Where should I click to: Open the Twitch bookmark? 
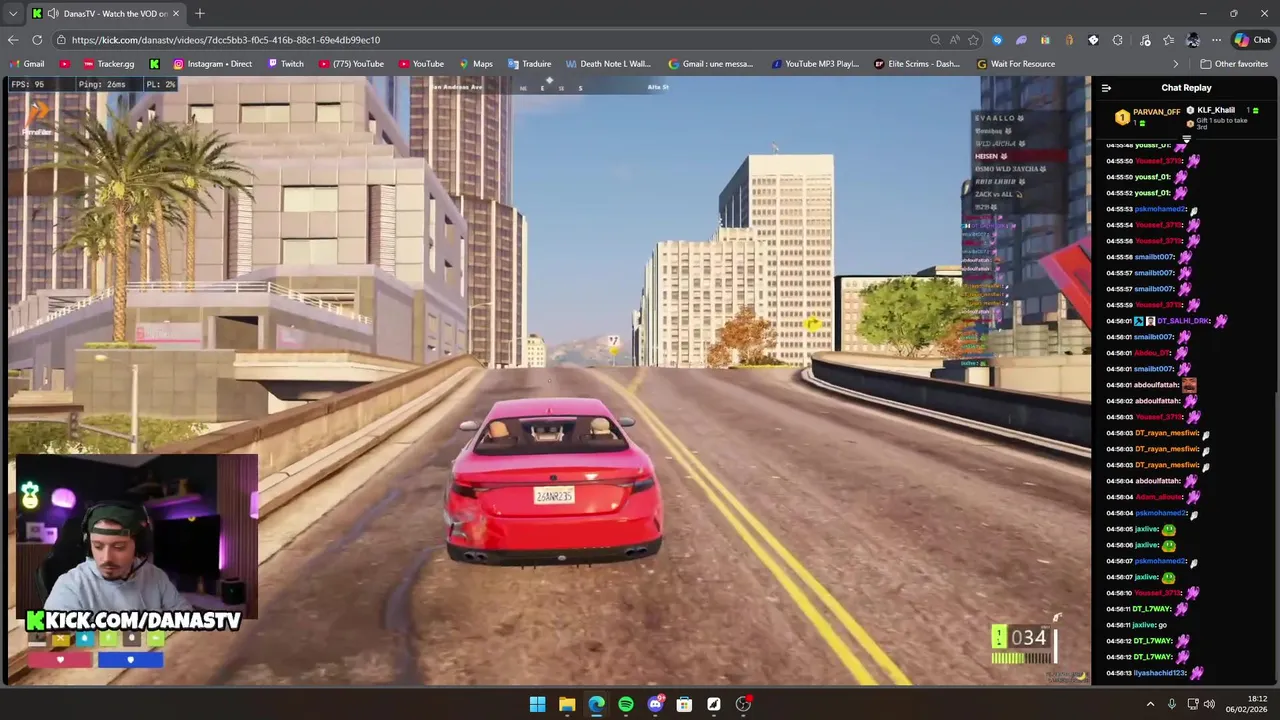[x=285, y=64]
